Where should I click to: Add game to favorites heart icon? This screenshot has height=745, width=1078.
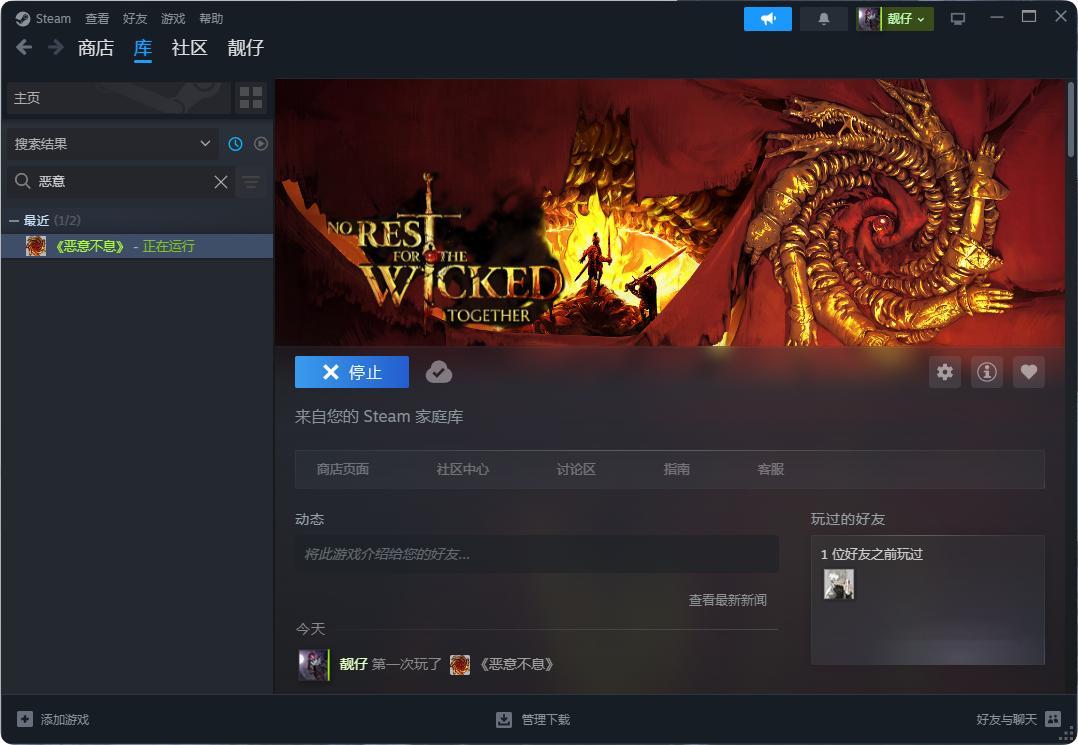1028,372
